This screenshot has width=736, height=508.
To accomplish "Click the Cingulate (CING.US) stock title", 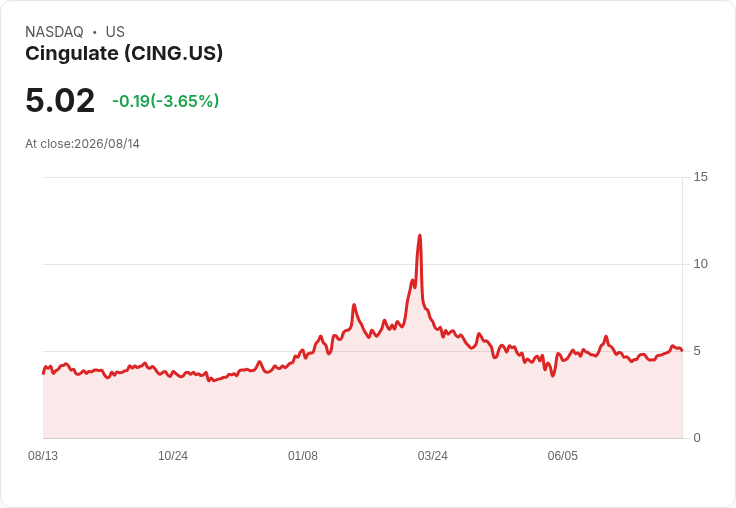I will [124, 54].
